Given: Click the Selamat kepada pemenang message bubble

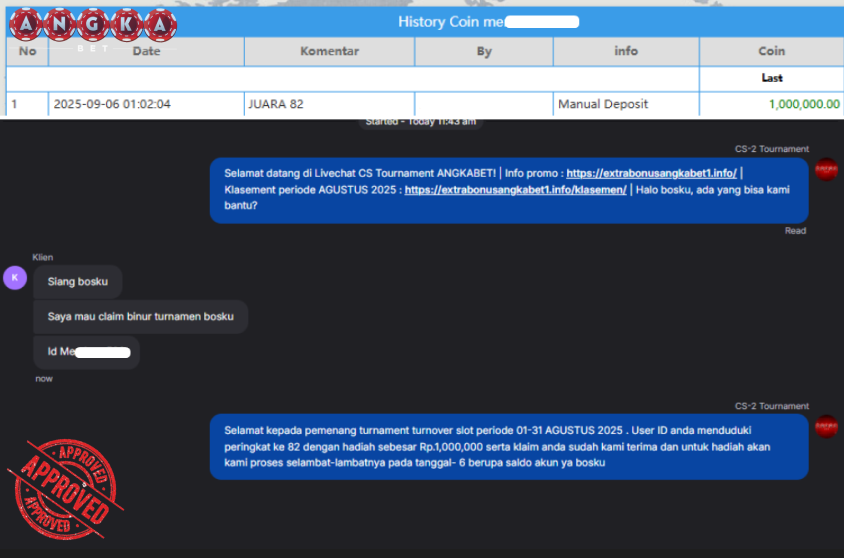Looking at the screenshot, I should [x=509, y=447].
